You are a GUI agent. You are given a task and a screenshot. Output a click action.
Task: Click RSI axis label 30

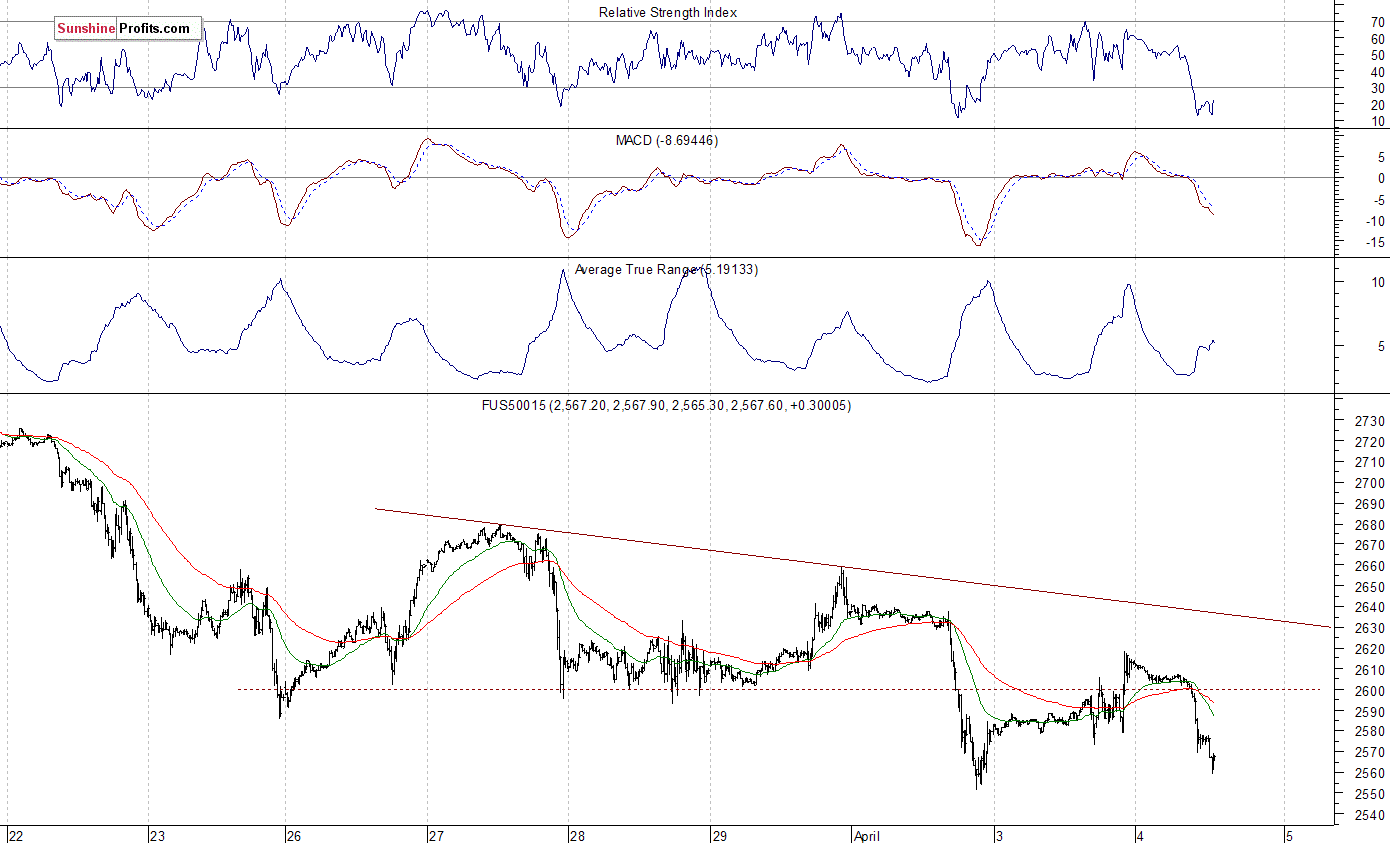point(1378,88)
